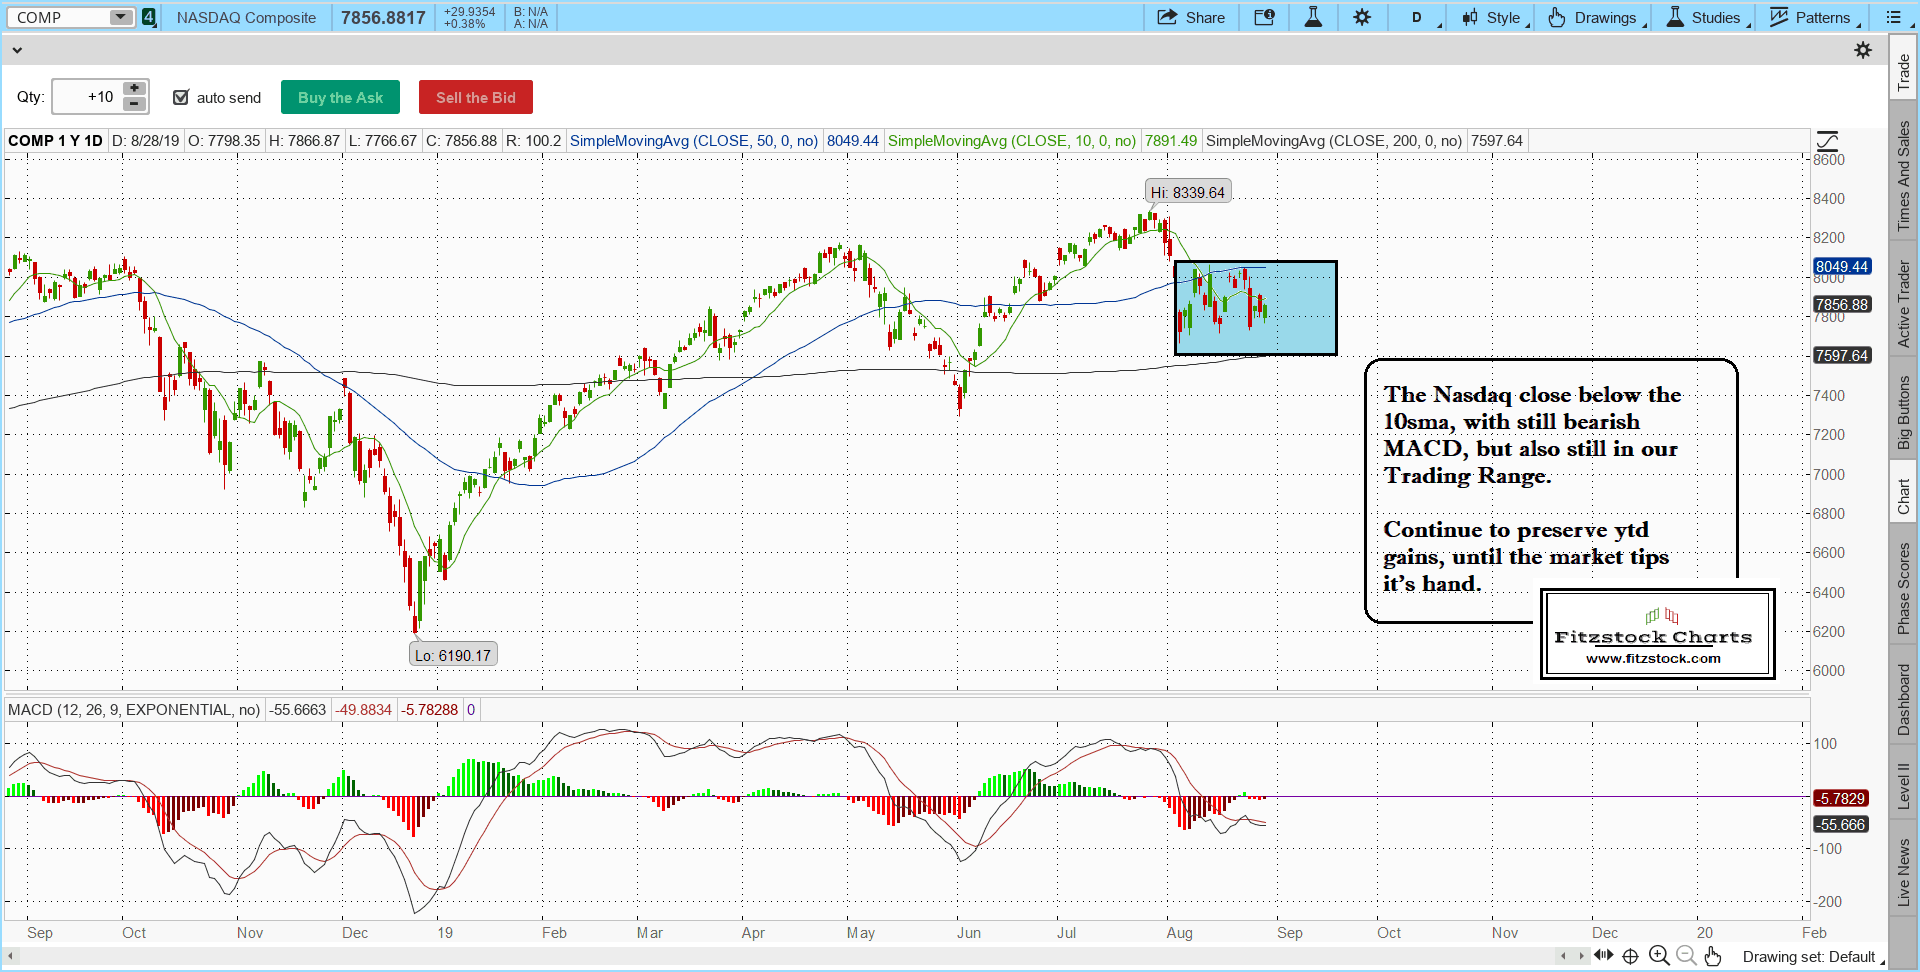Open the Style dropdown menu

pos(1495,17)
